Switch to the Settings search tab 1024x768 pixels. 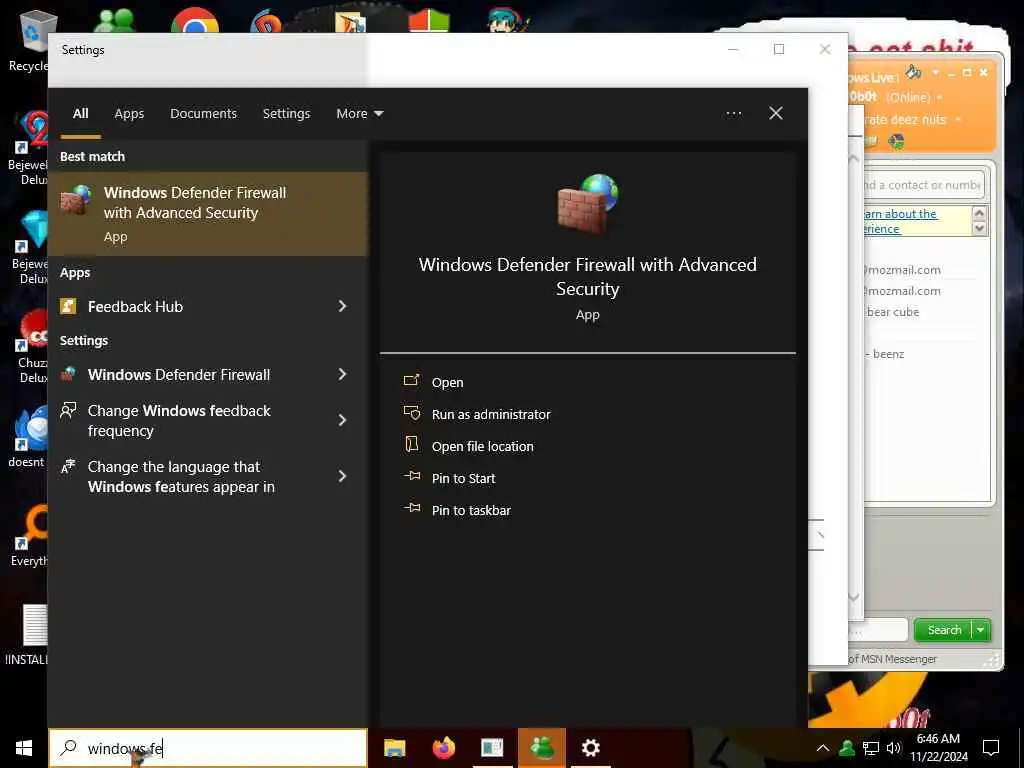point(286,114)
